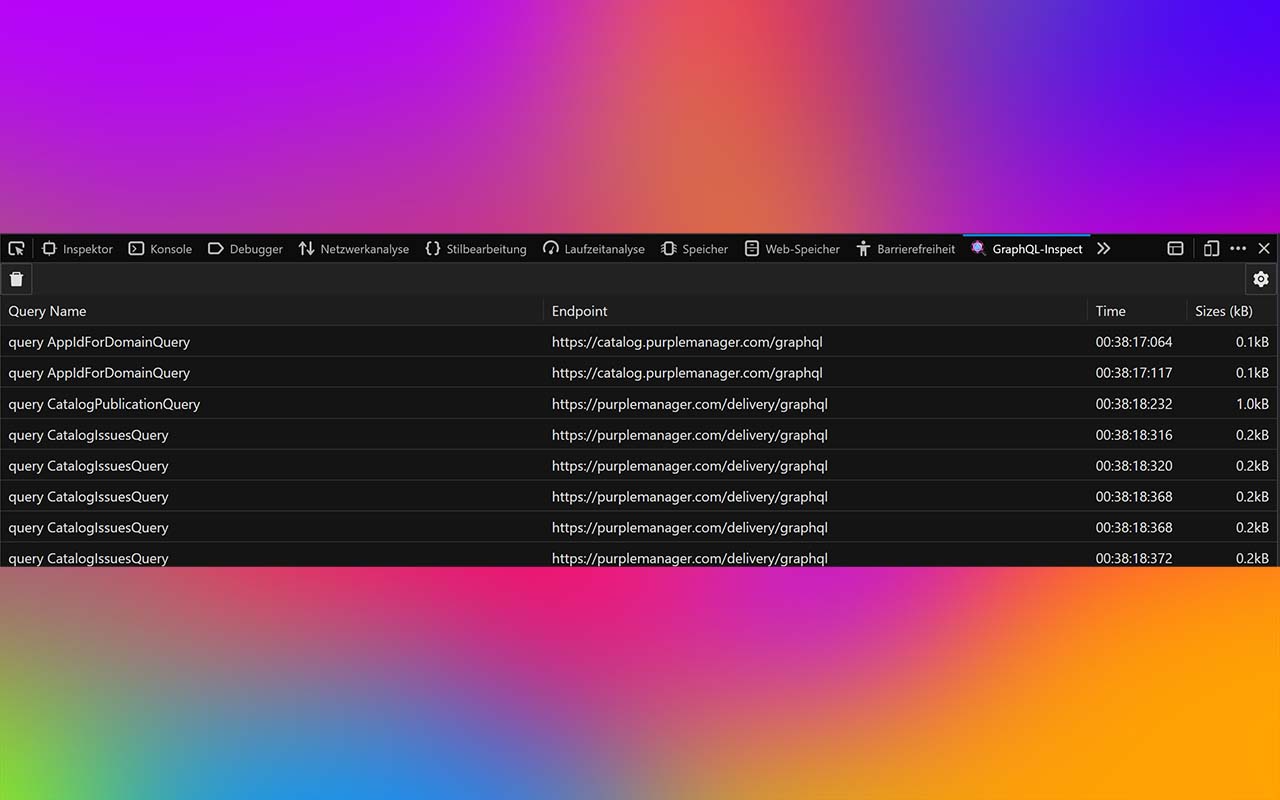Switch to the Netzwerkanalyse tab
This screenshot has height=800, width=1280.
pos(354,248)
